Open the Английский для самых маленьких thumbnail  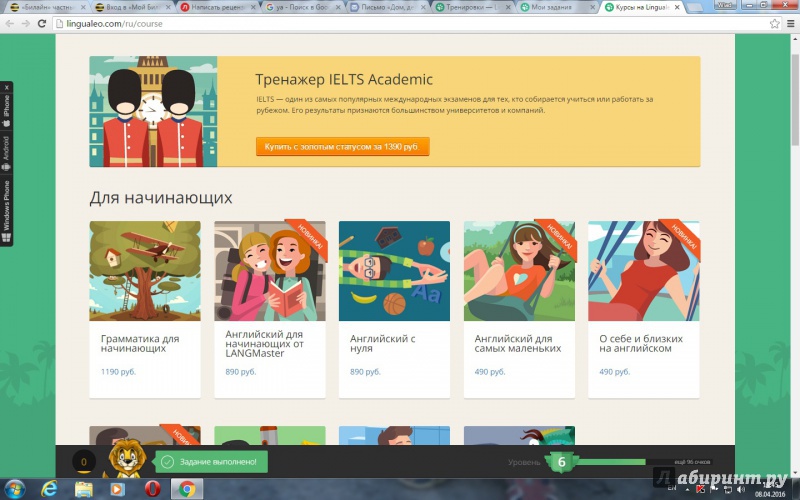click(x=519, y=271)
